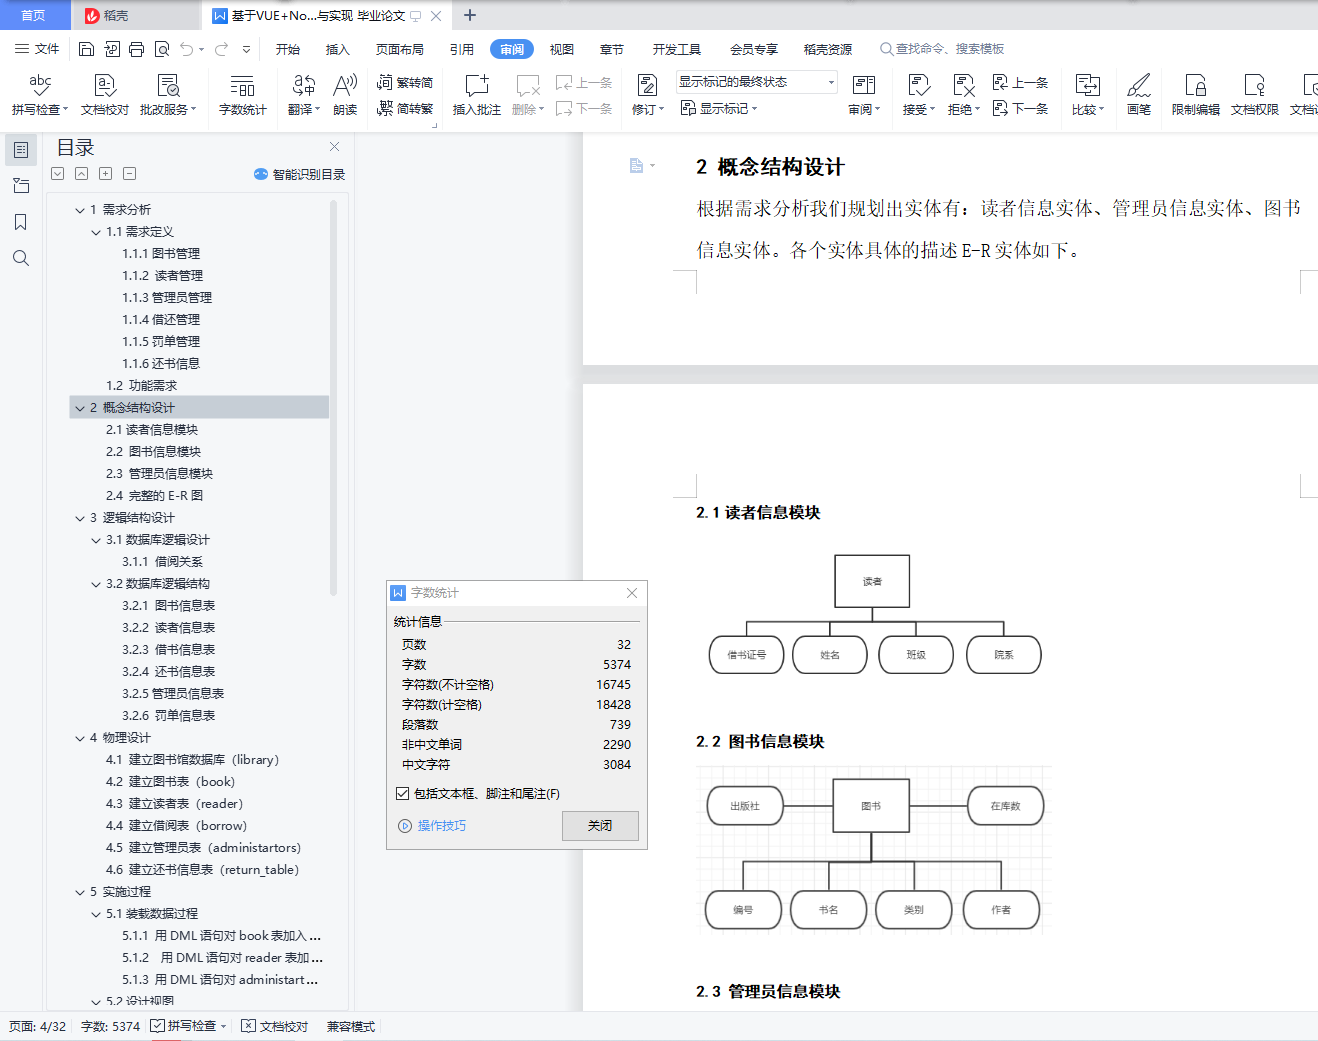Click 插入批注 to add a comment
This screenshot has height=1041, width=1318.
477,94
